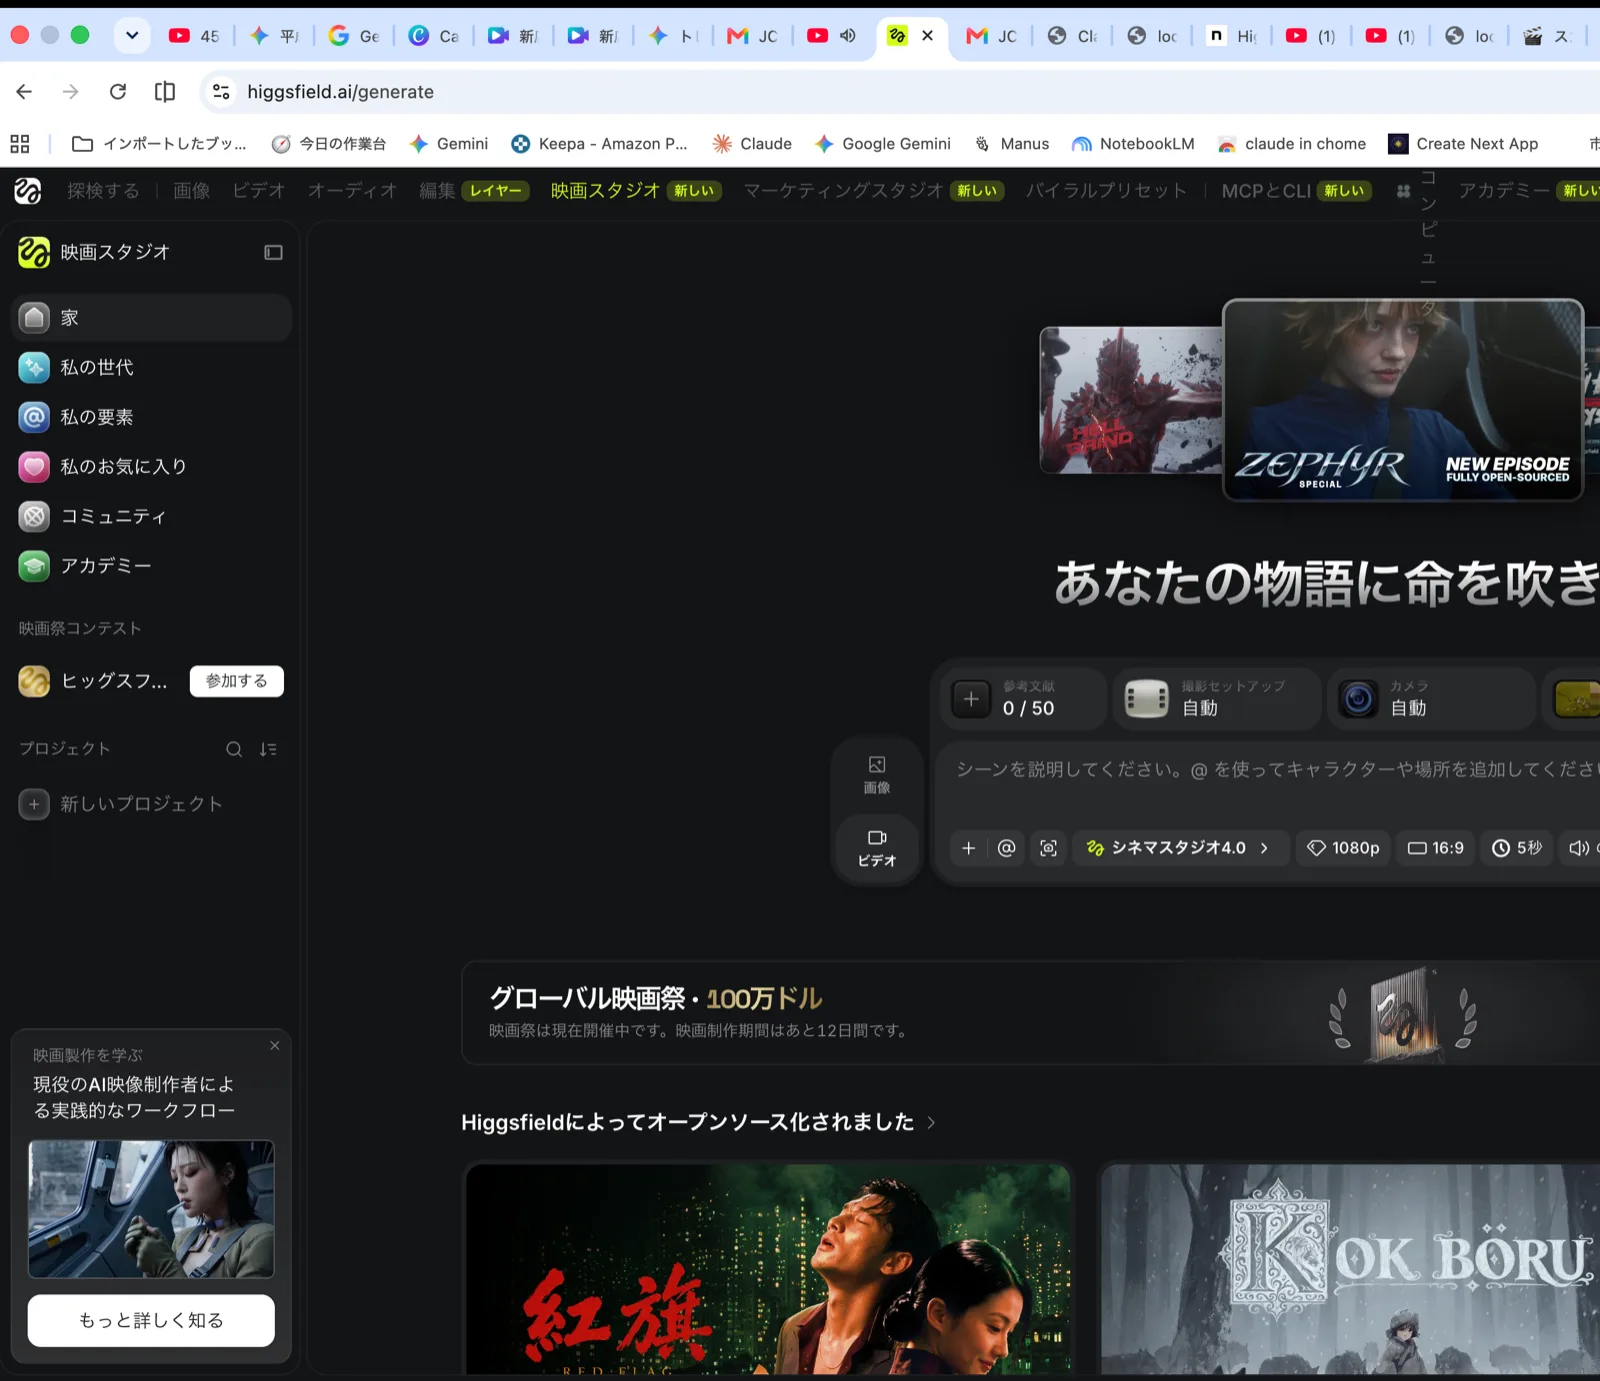Reload the page in the browser toolbar
This screenshot has width=1600, height=1381.
pyautogui.click(x=118, y=92)
